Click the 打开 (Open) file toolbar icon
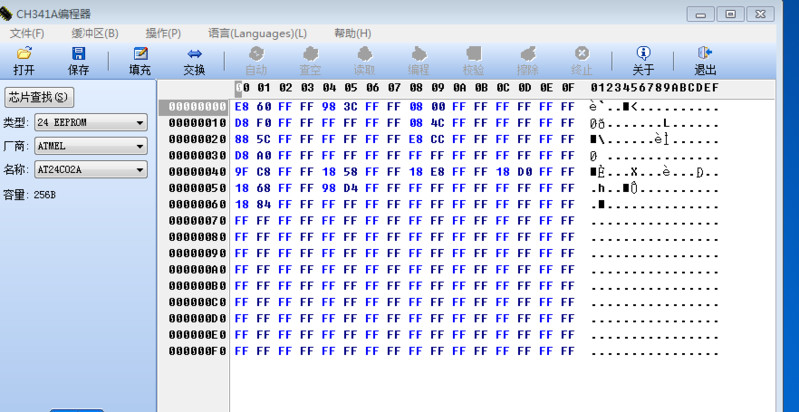Viewport: 799px width, 412px height. 24,60
